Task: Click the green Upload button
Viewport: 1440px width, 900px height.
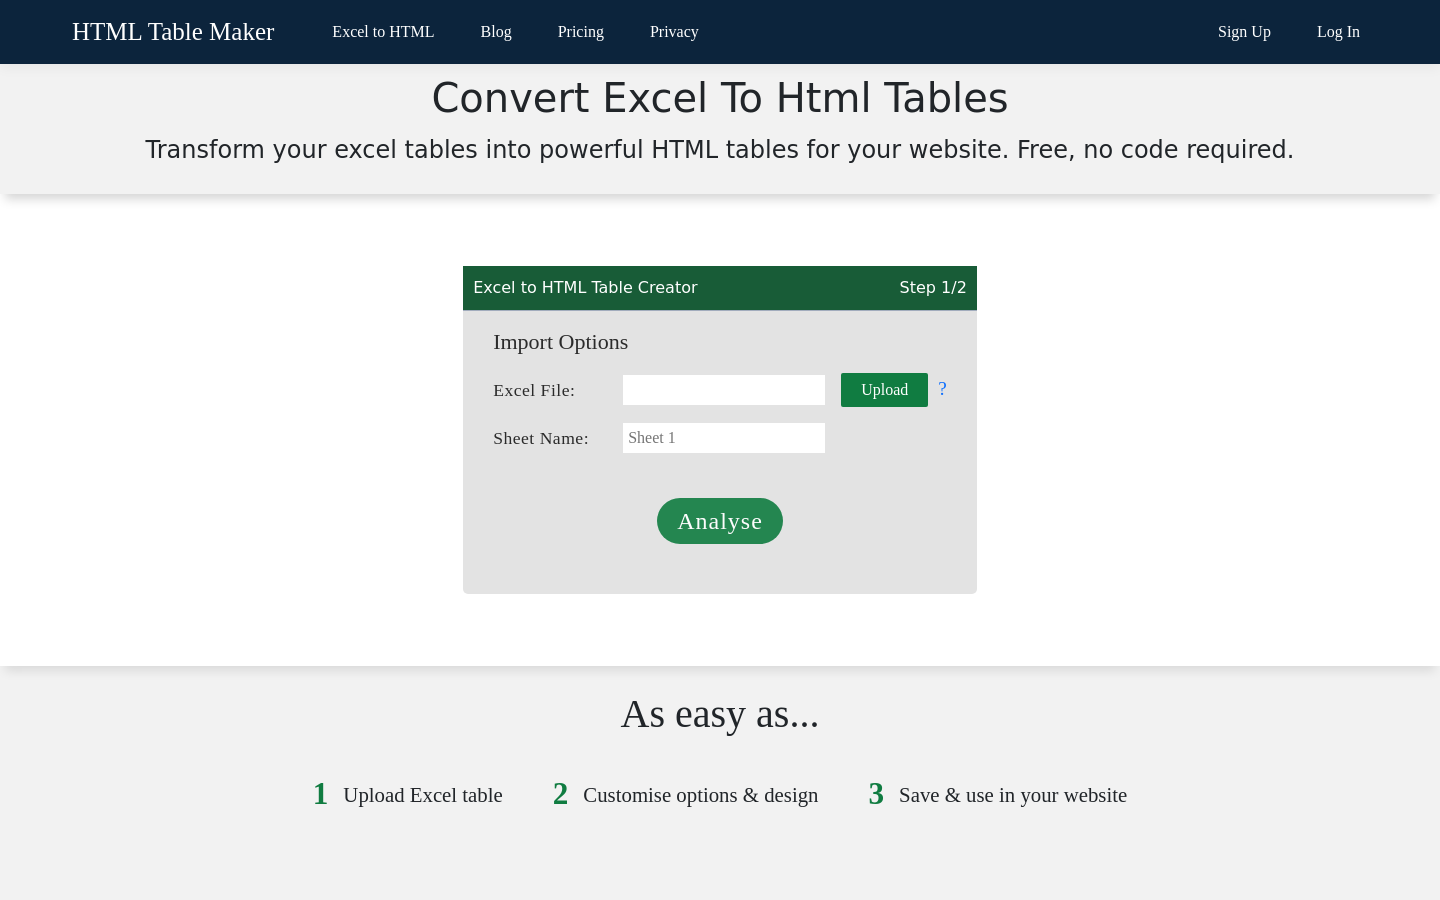Action: coord(884,390)
